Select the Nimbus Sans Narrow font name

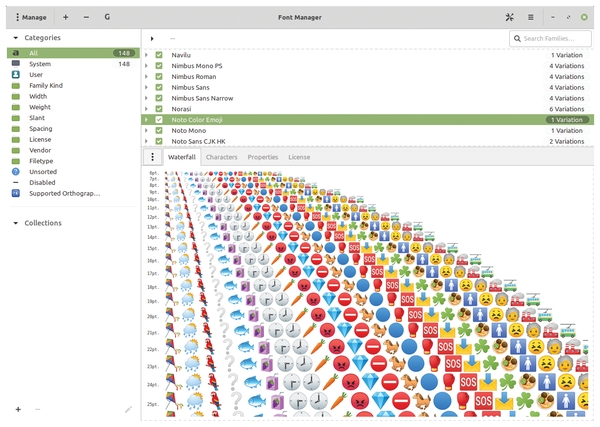coord(202,98)
